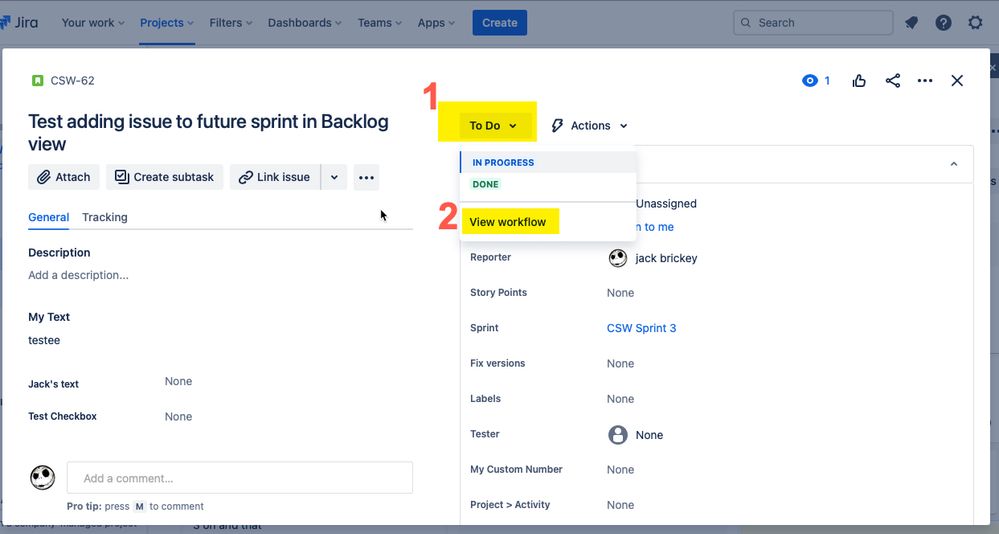Edit the Jack's text None value
This screenshot has height=534, width=999.
point(178,381)
